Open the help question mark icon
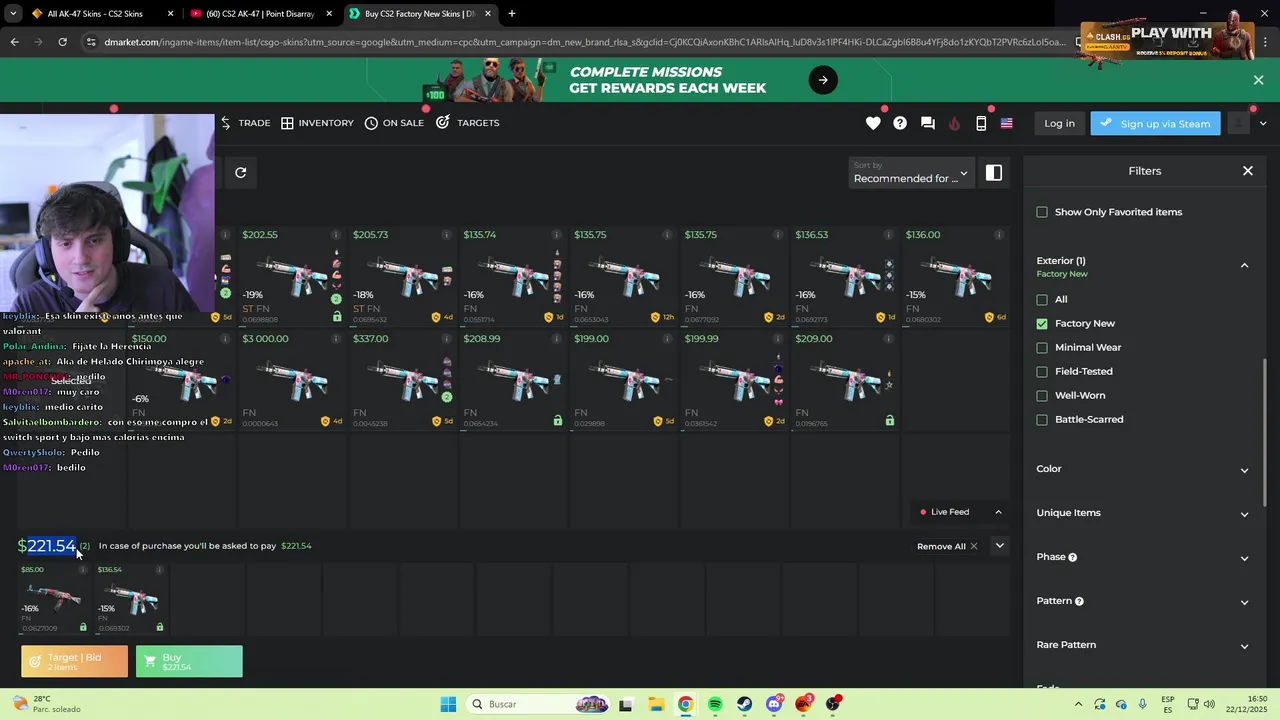 (x=900, y=123)
